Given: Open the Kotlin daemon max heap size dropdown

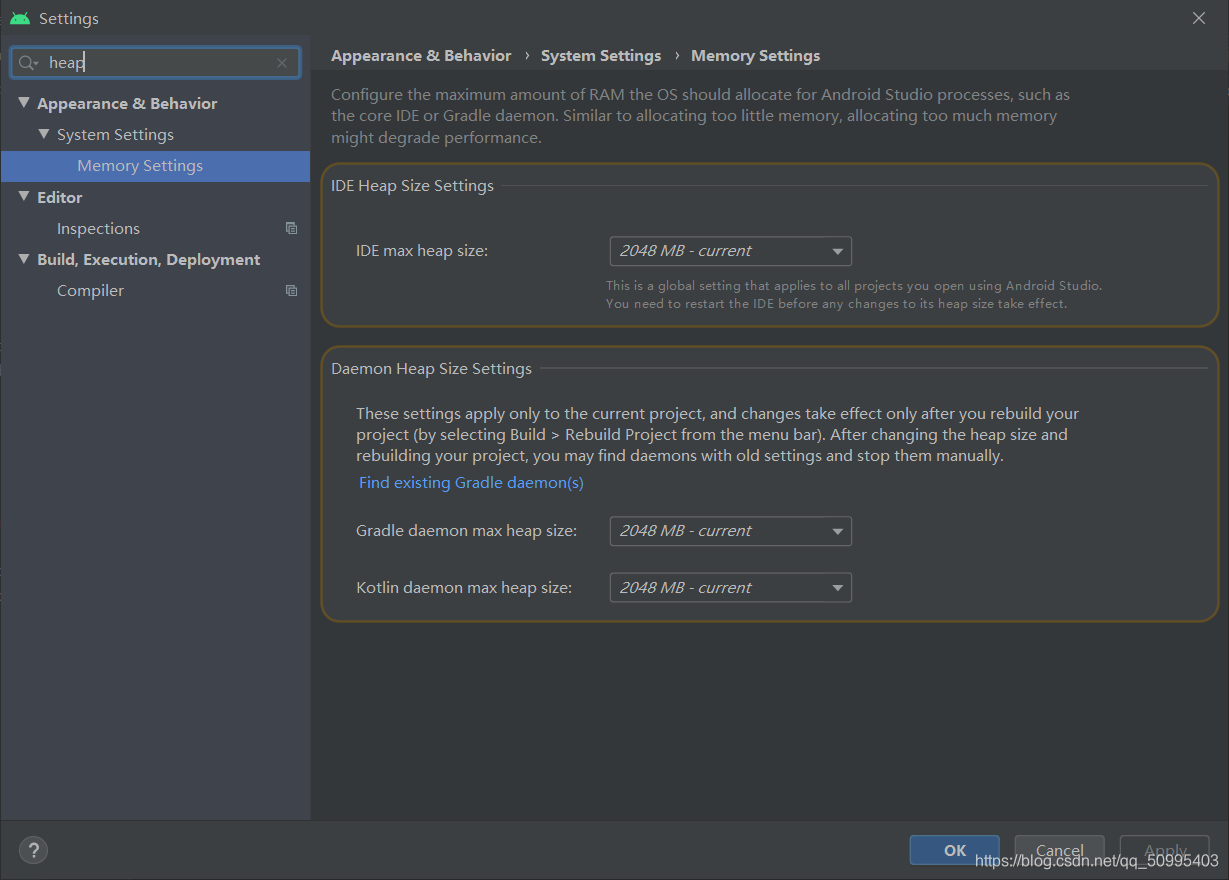Looking at the screenshot, I should (730, 588).
